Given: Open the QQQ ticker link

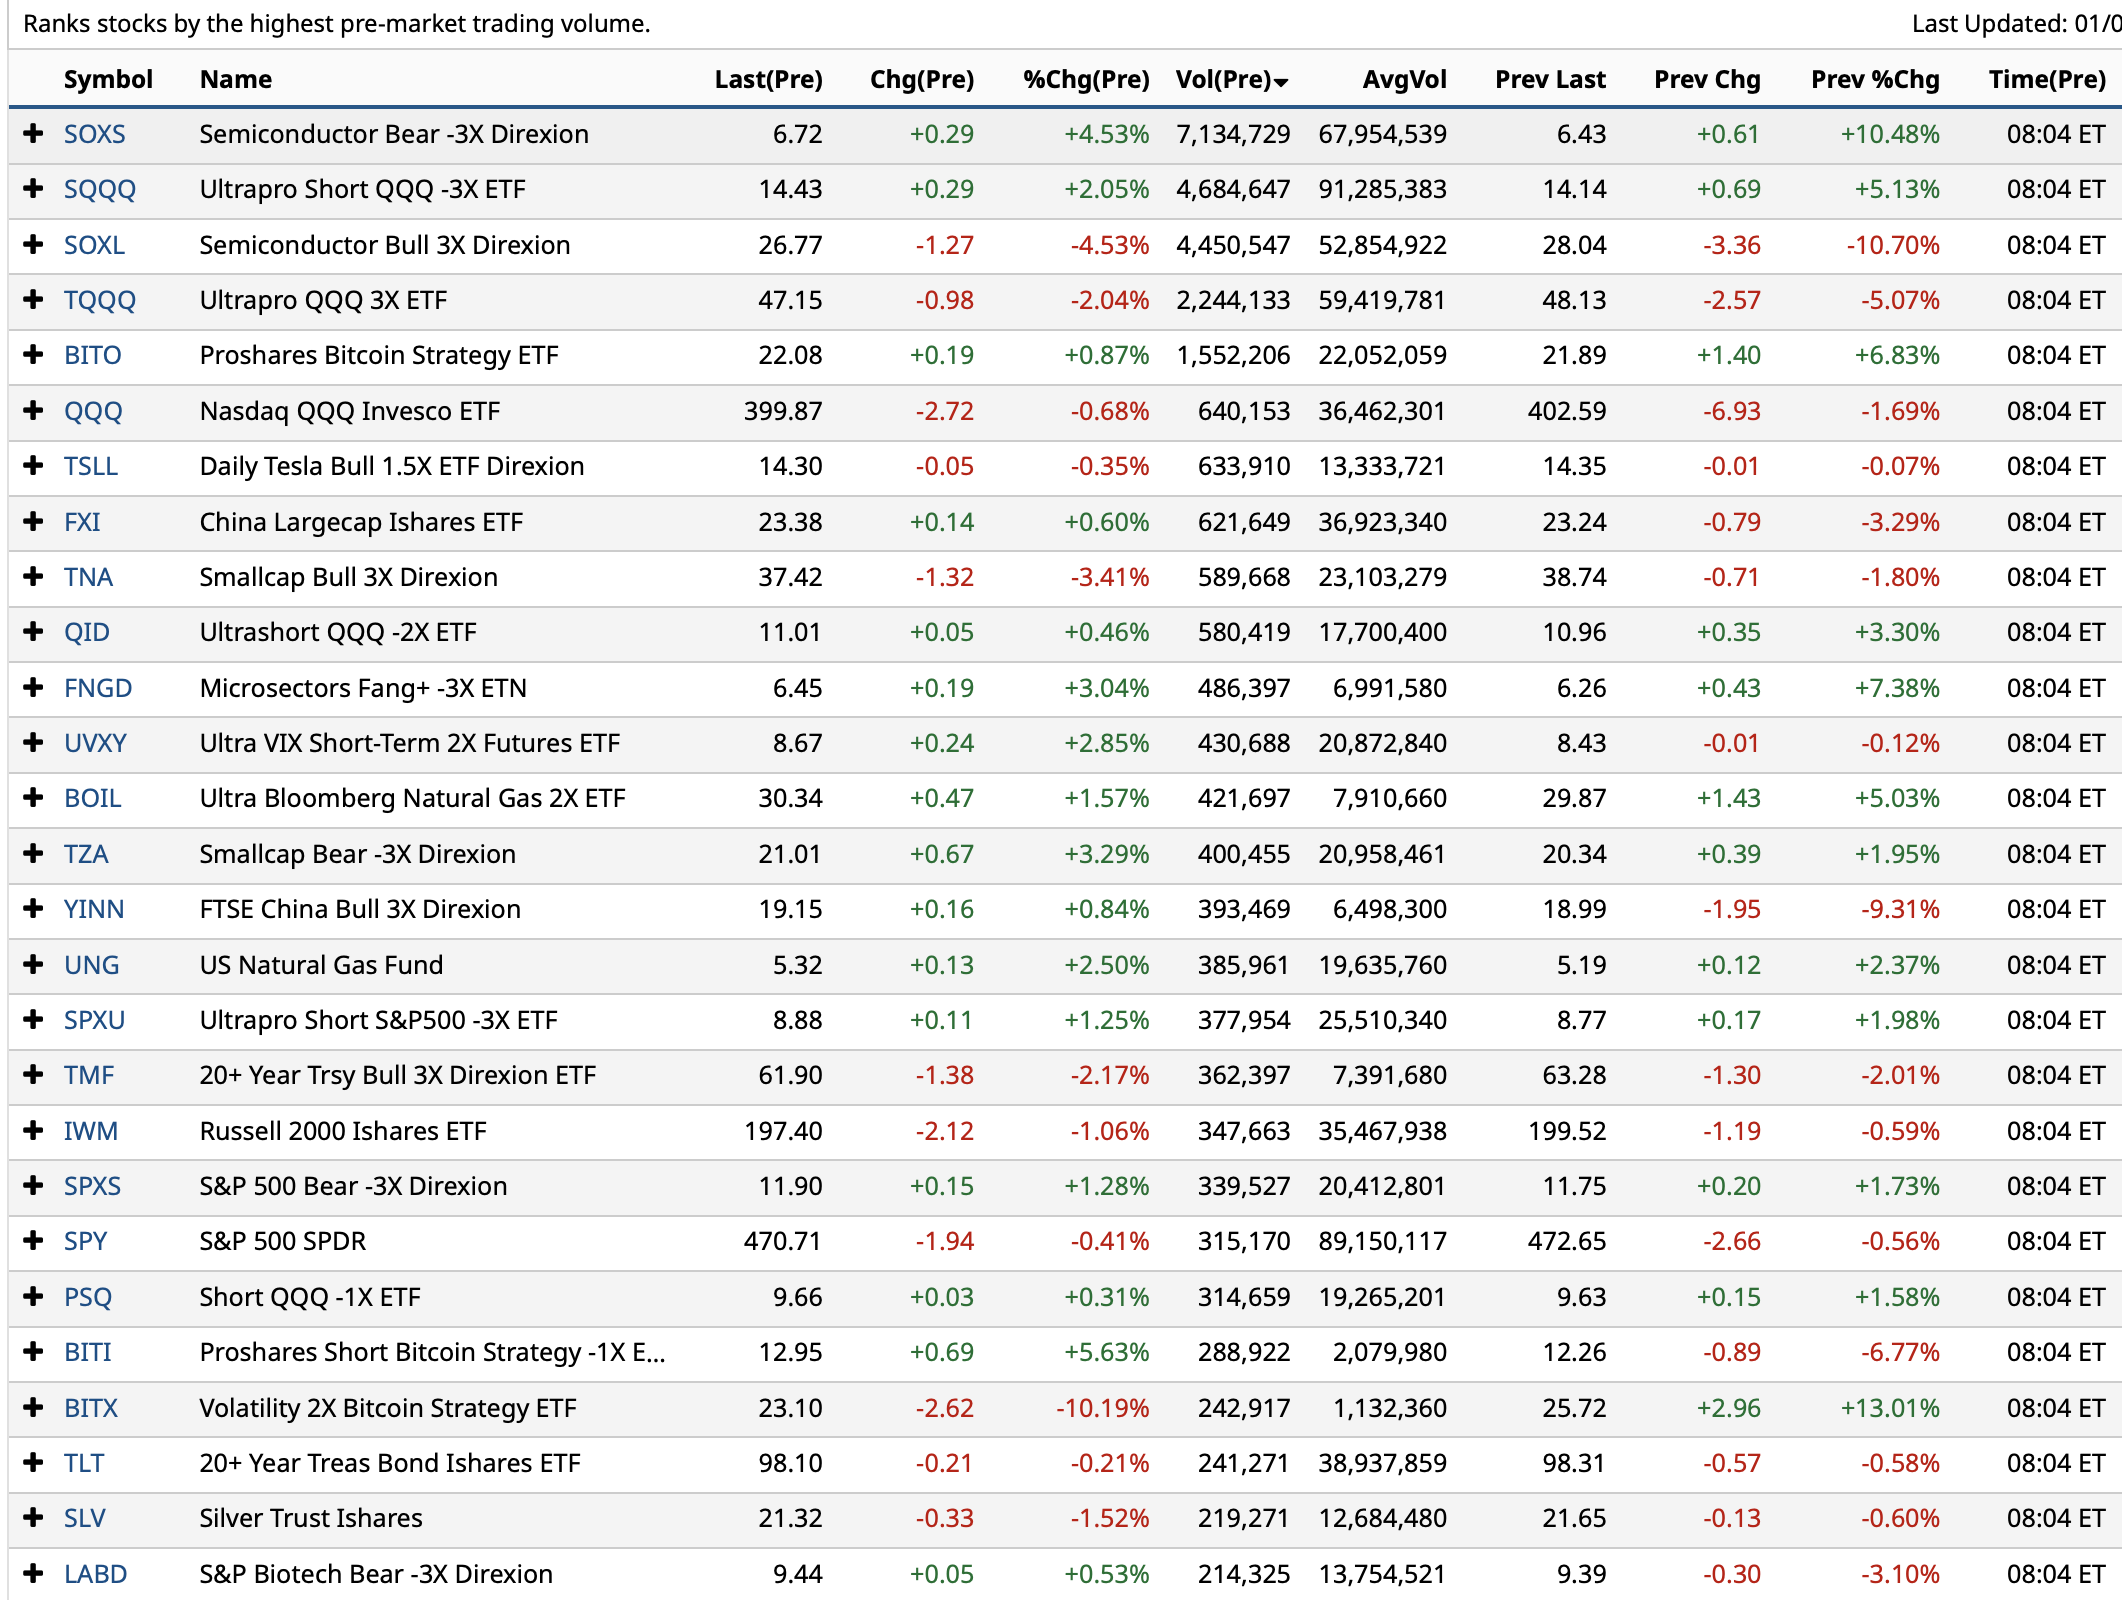Looking at the screenshot, I should (93, 411).
